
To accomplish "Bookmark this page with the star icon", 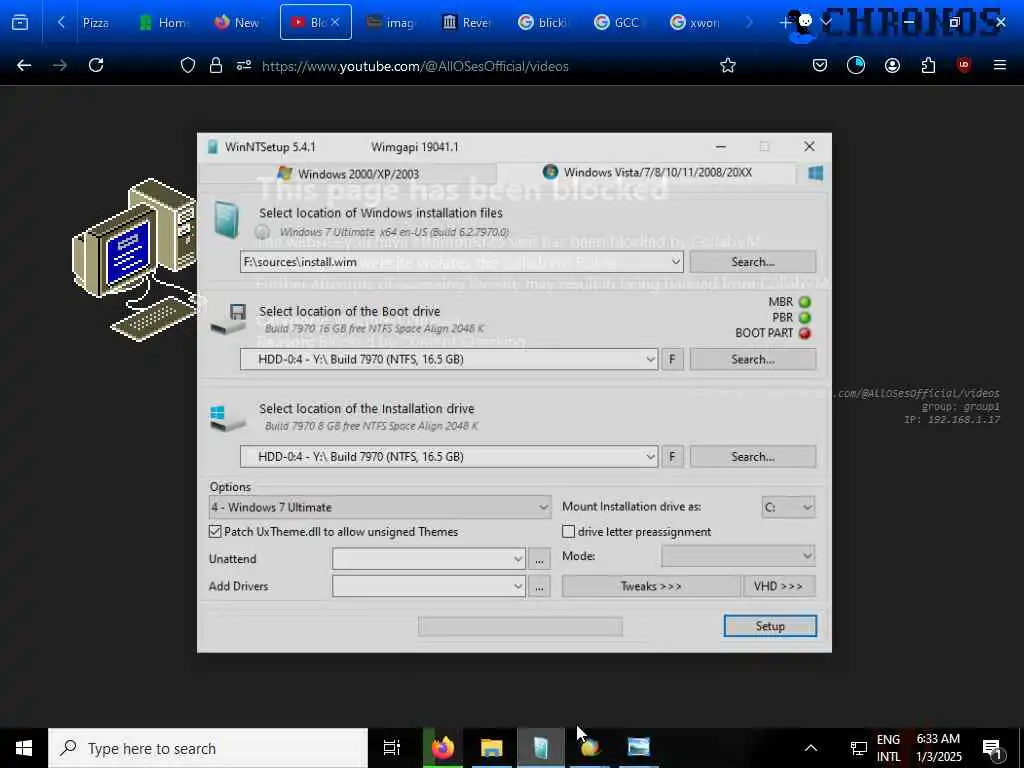I will (x=728, y=65).
